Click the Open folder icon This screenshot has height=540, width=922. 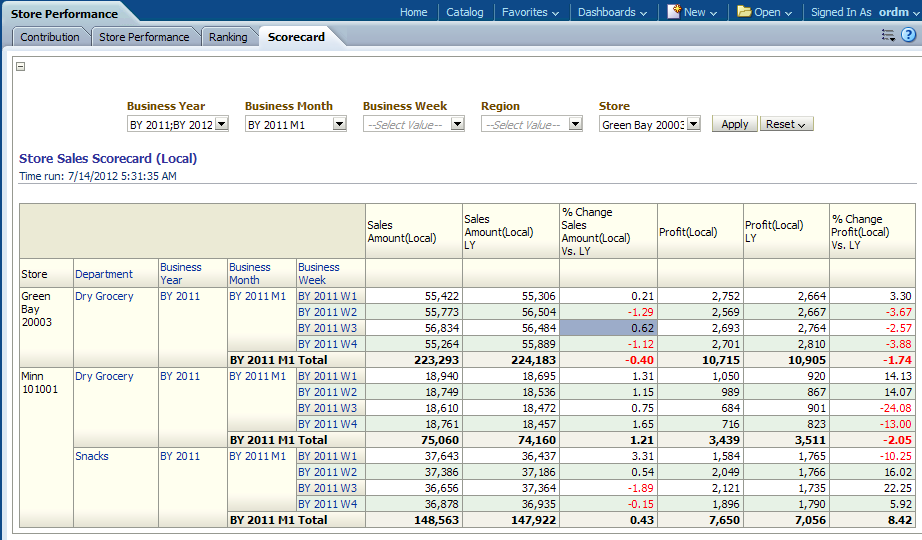tap(744, 12)
